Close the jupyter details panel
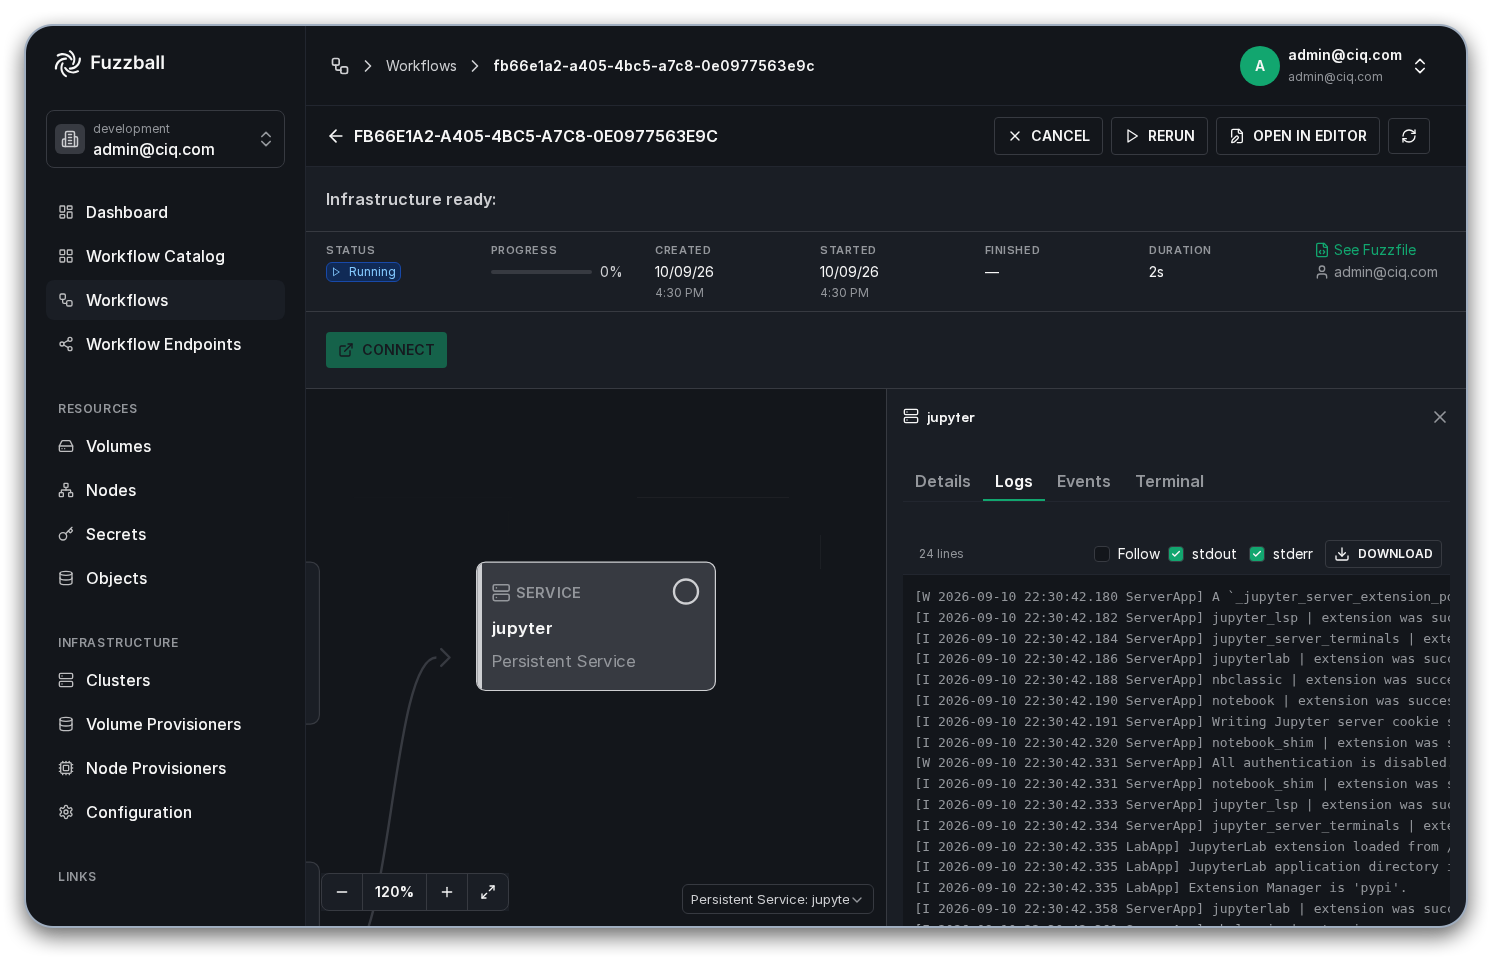Screen dimensions: 1492x960 pos(1440,417)
